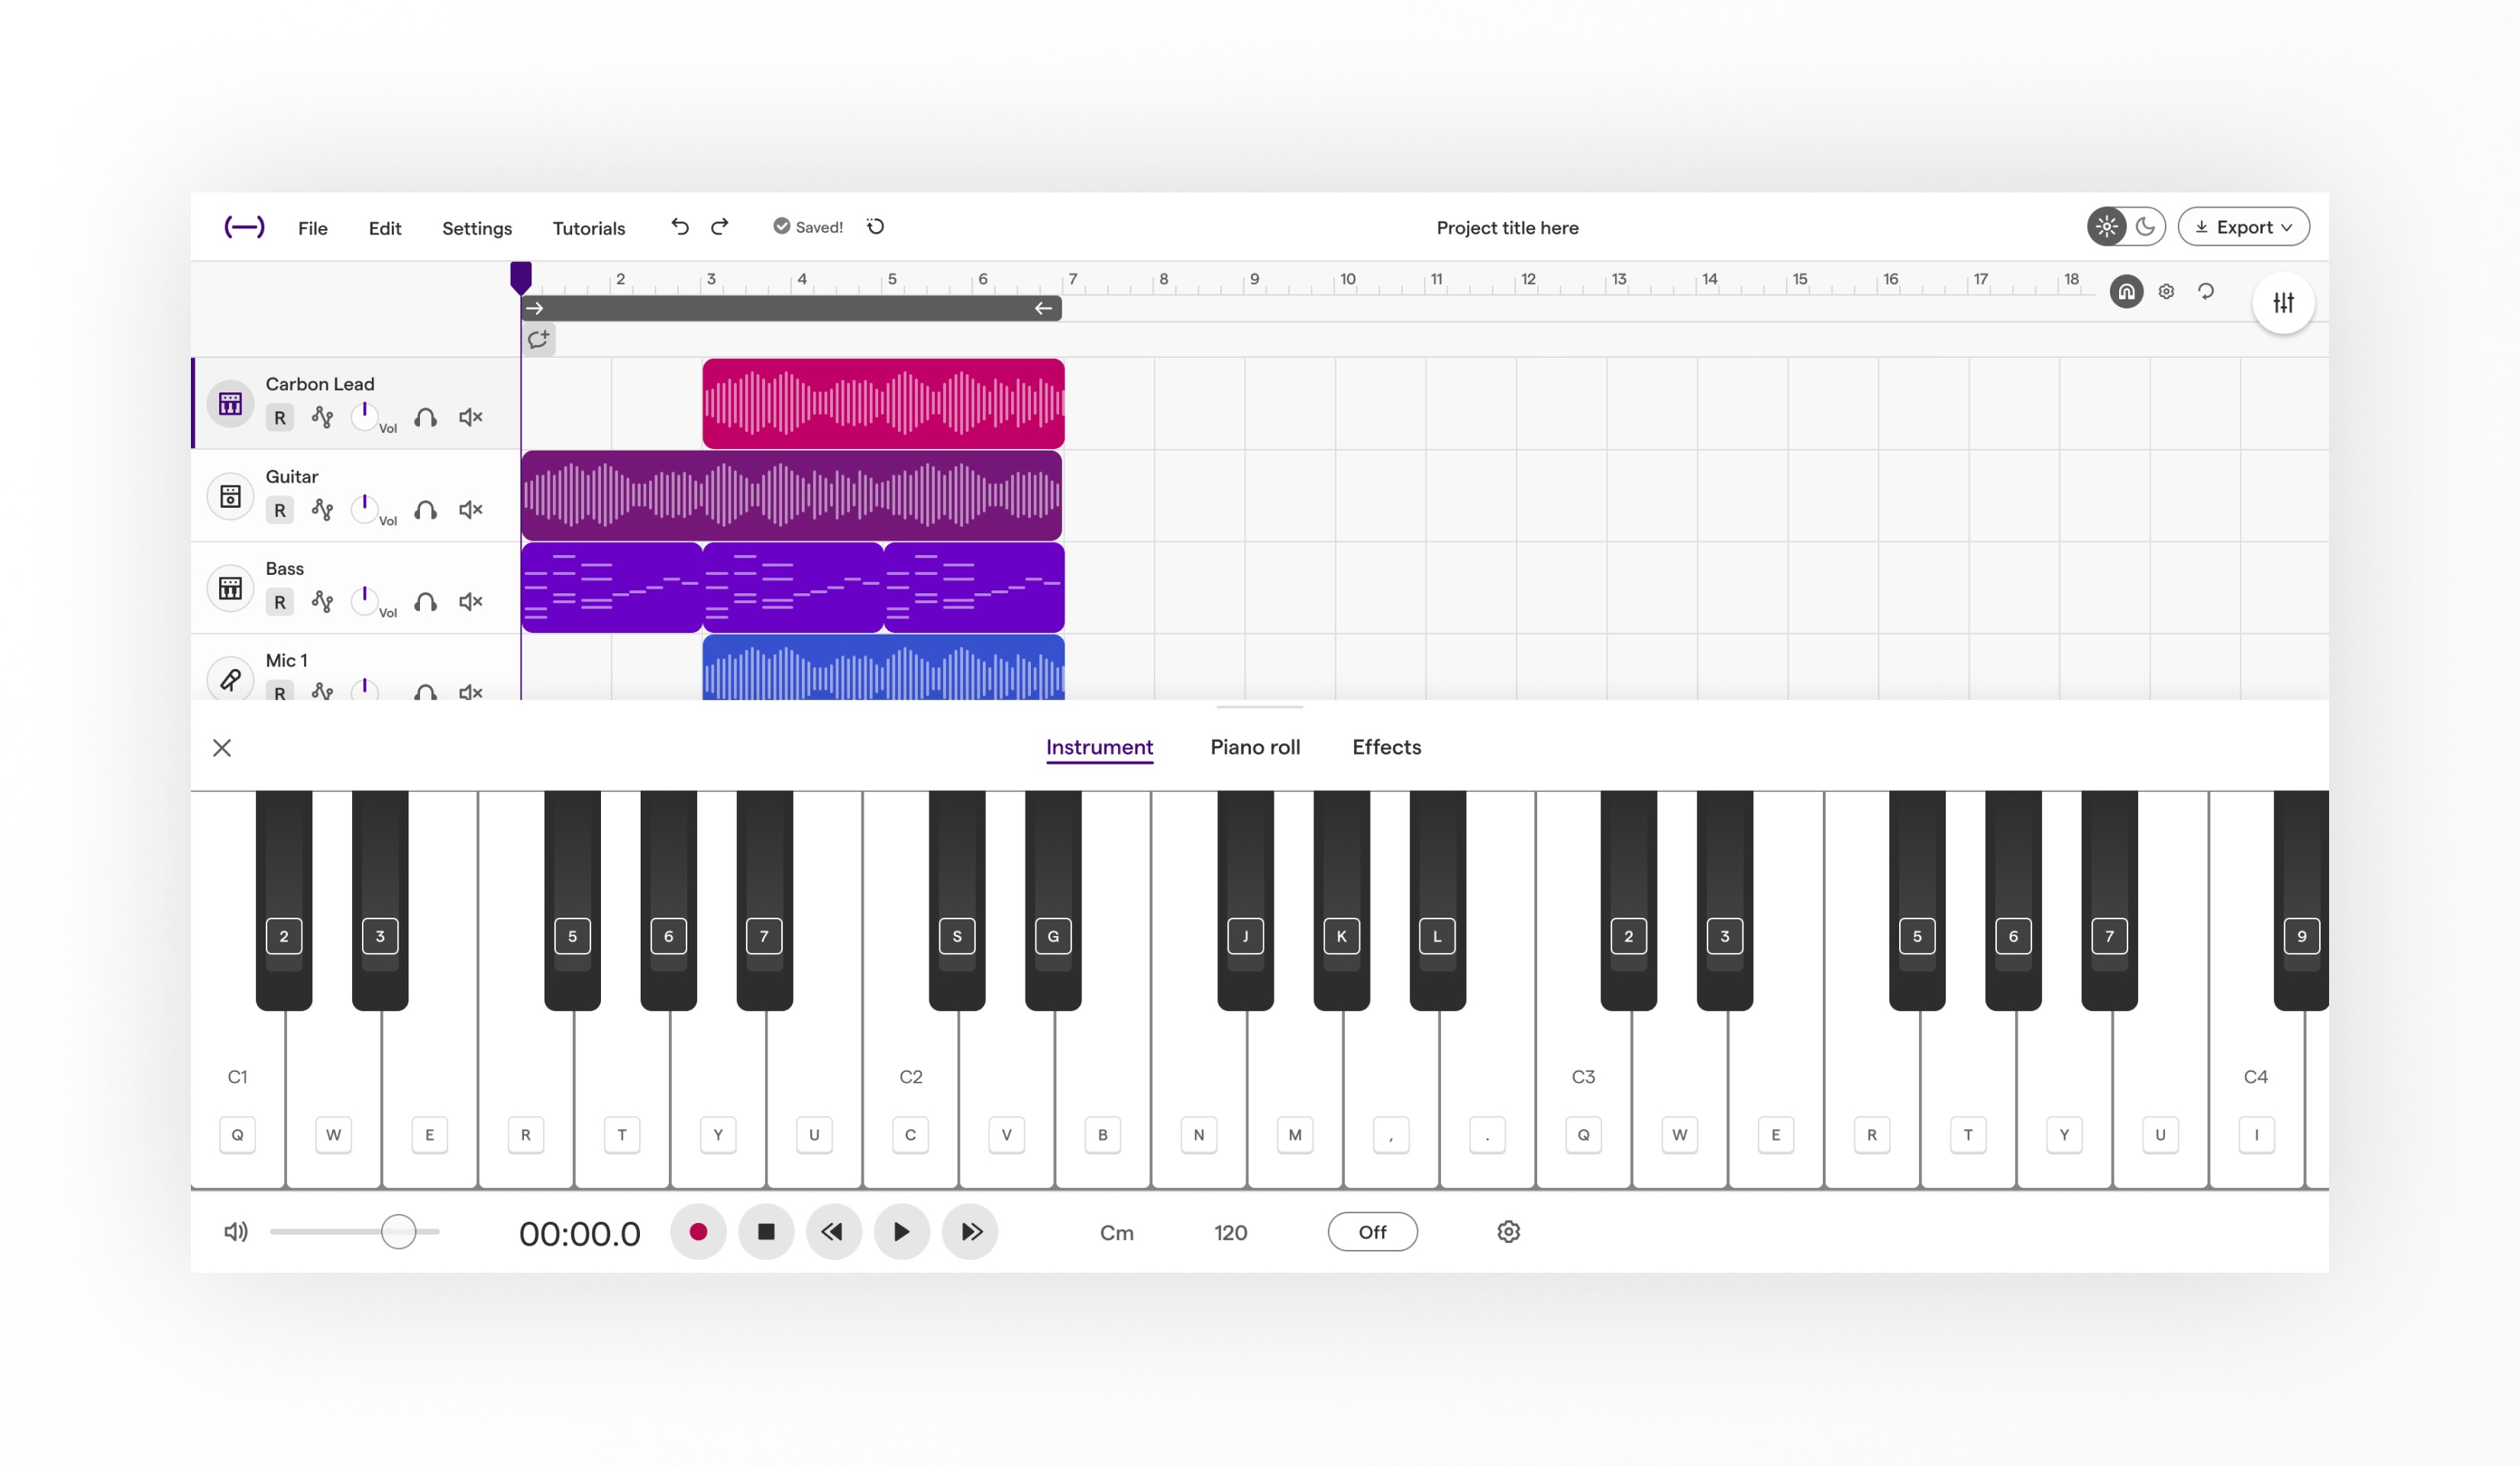Mute the Carbon Lead track
Image resolution: width=2520 pixels, height=1466 pixels.
click(470, 417)
